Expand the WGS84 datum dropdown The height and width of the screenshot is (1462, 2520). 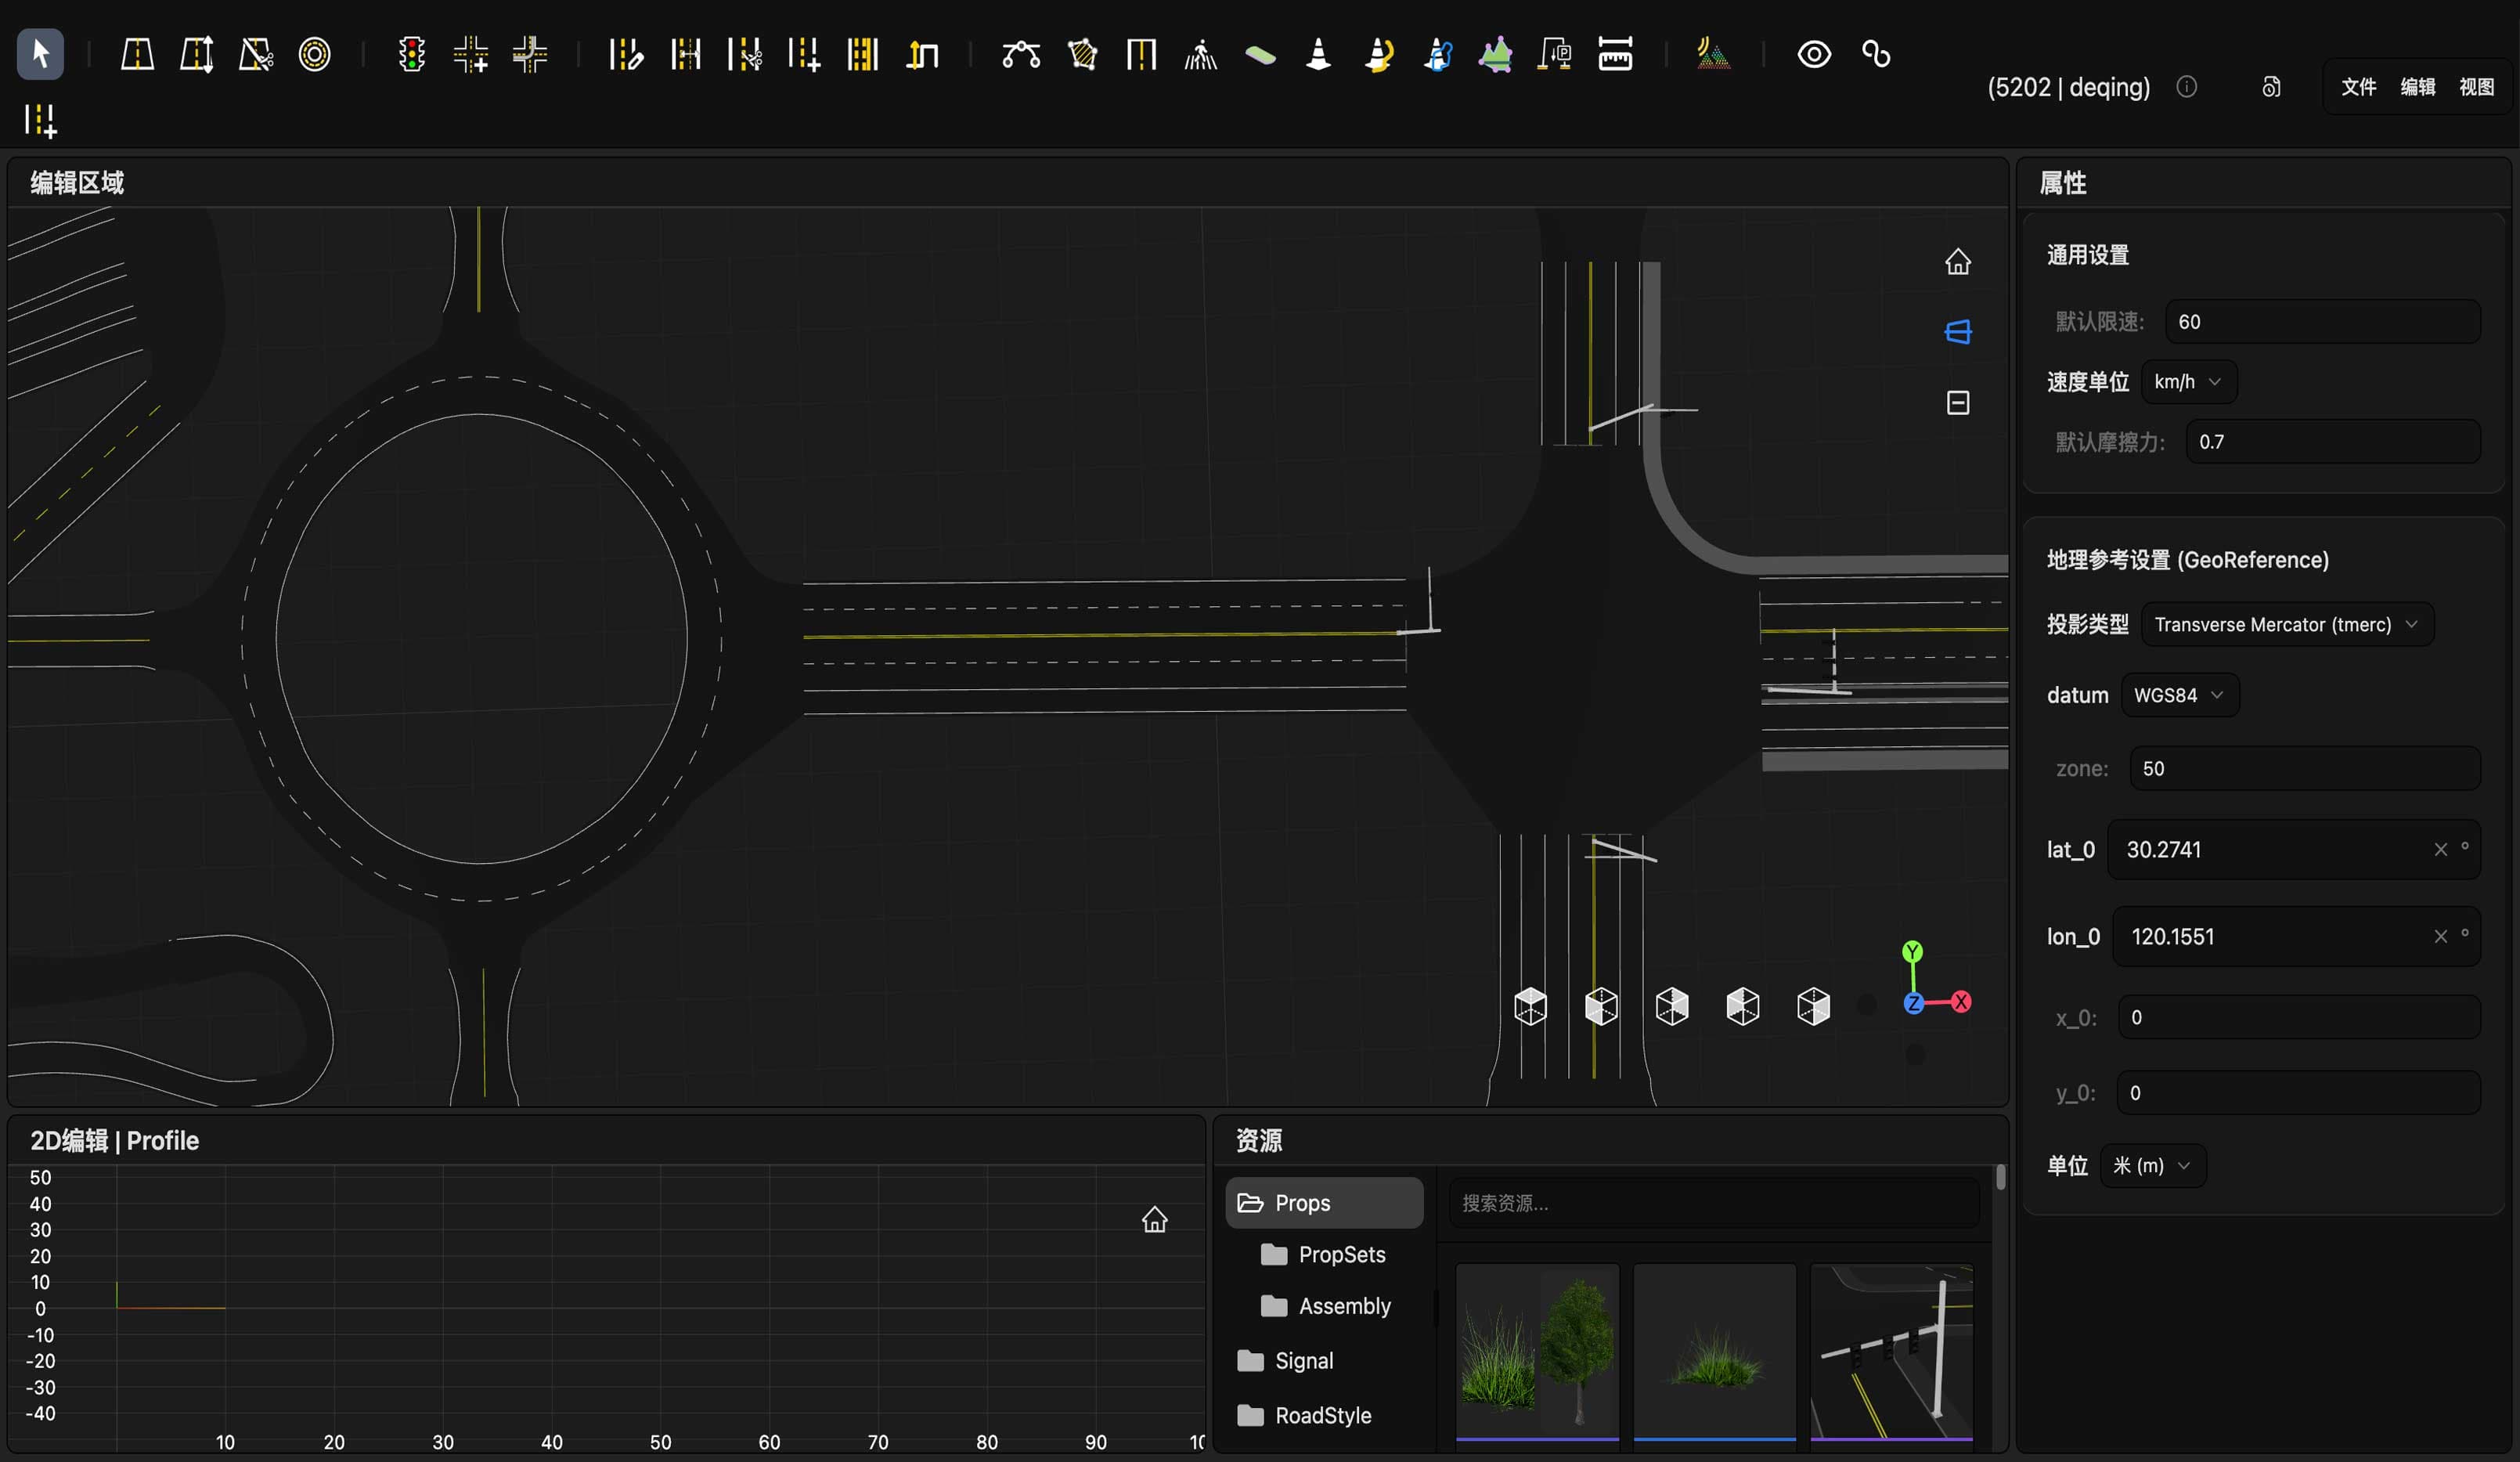(2179, 695)
